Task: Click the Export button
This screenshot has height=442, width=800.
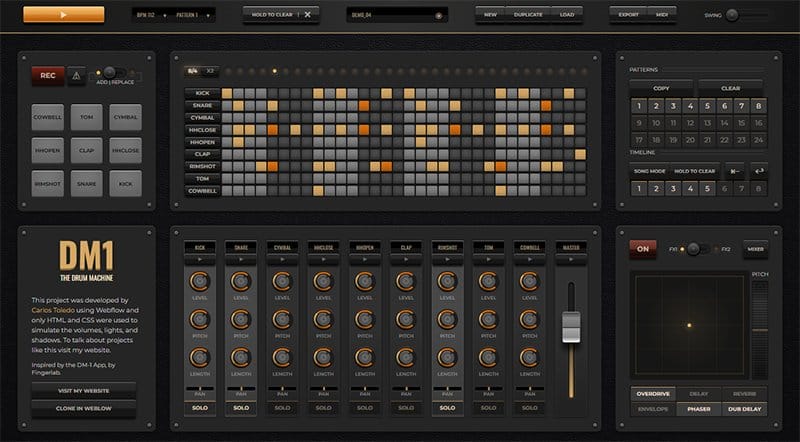Action: (x=629, y=15)
